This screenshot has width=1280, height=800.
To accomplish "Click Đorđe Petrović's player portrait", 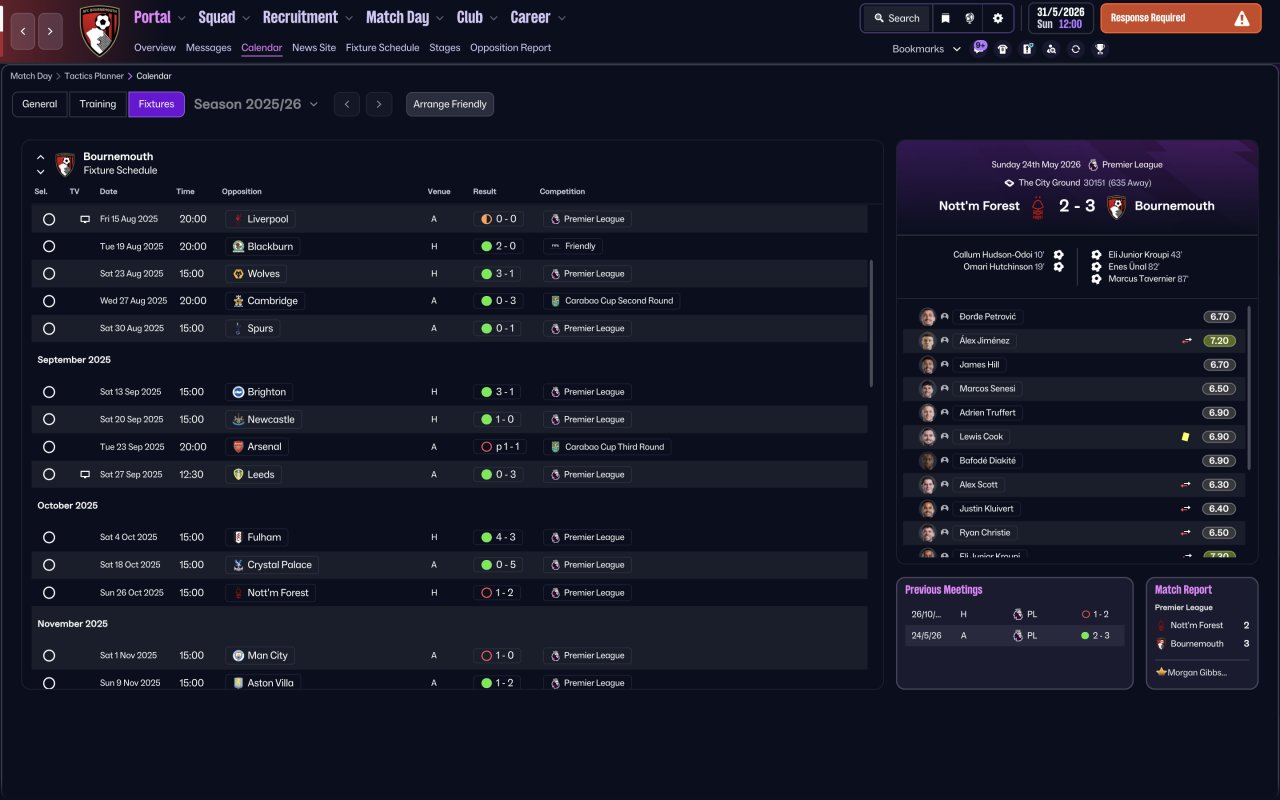I will (x=928, y=317).
